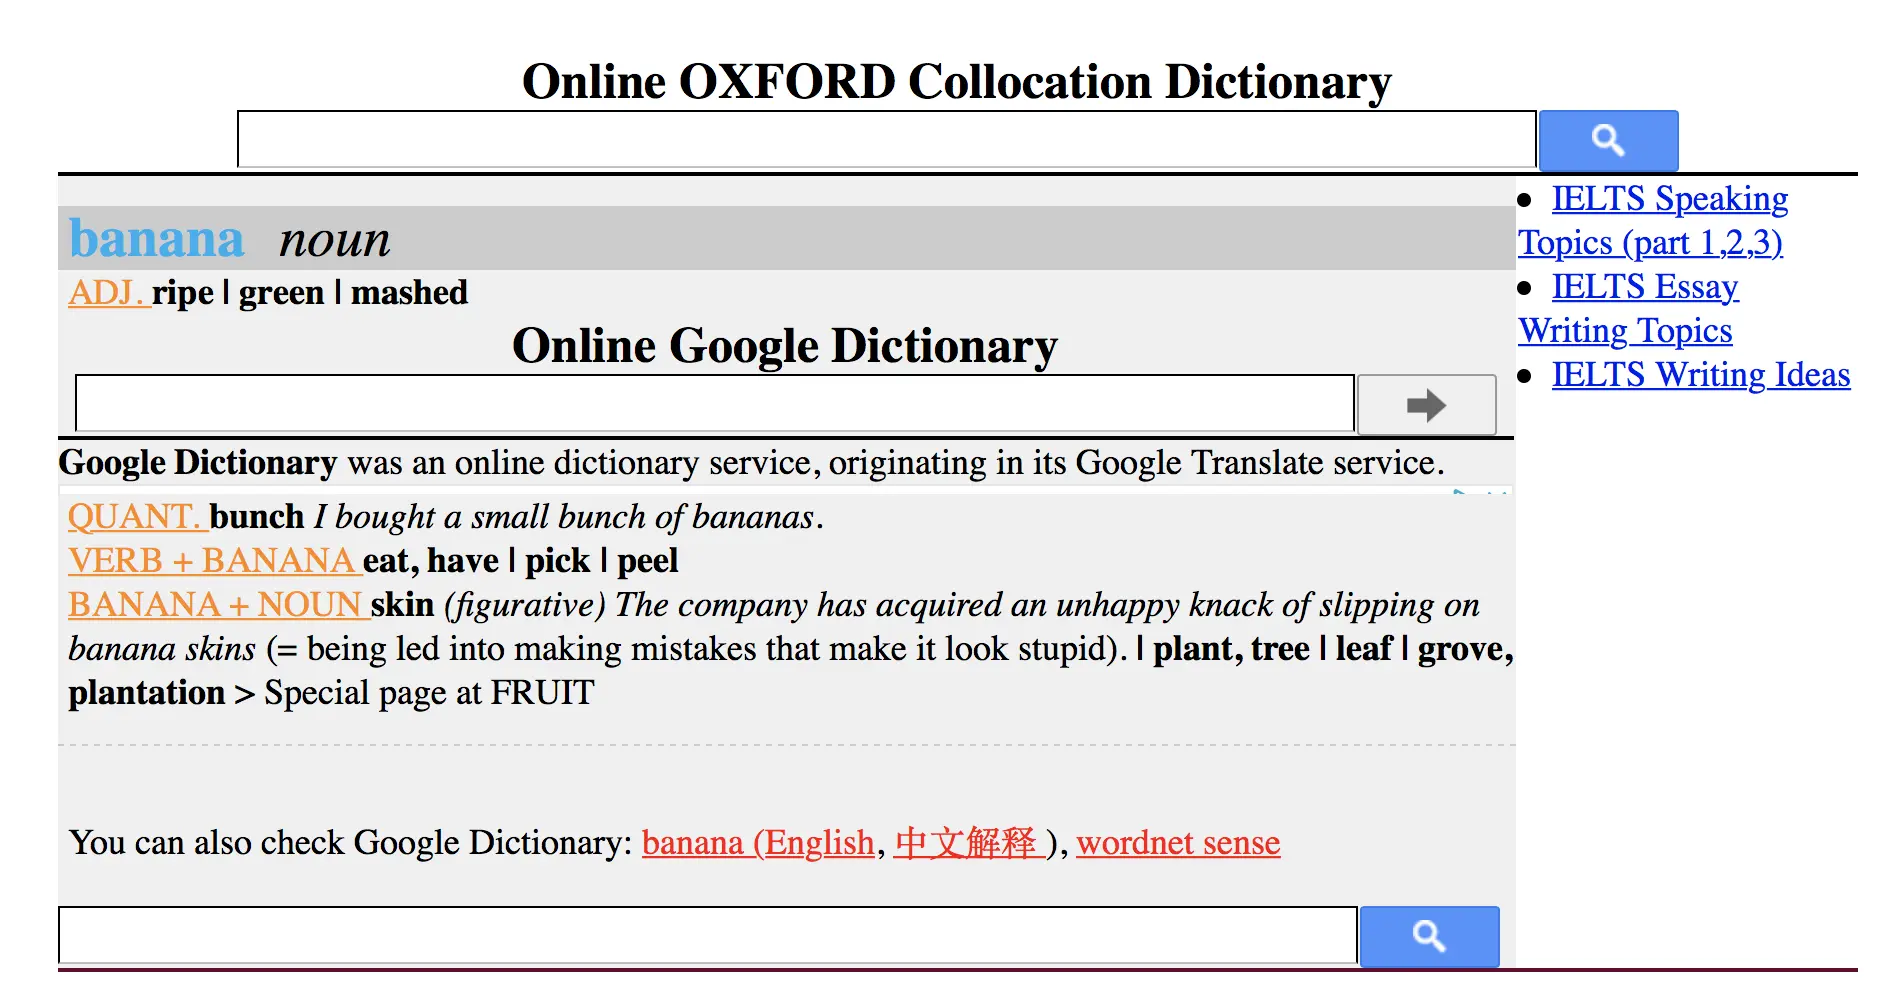This screenshot has width=1898, height=996.
Task: Click the 'Online Google Dictionary' heading
Action: 785,346
